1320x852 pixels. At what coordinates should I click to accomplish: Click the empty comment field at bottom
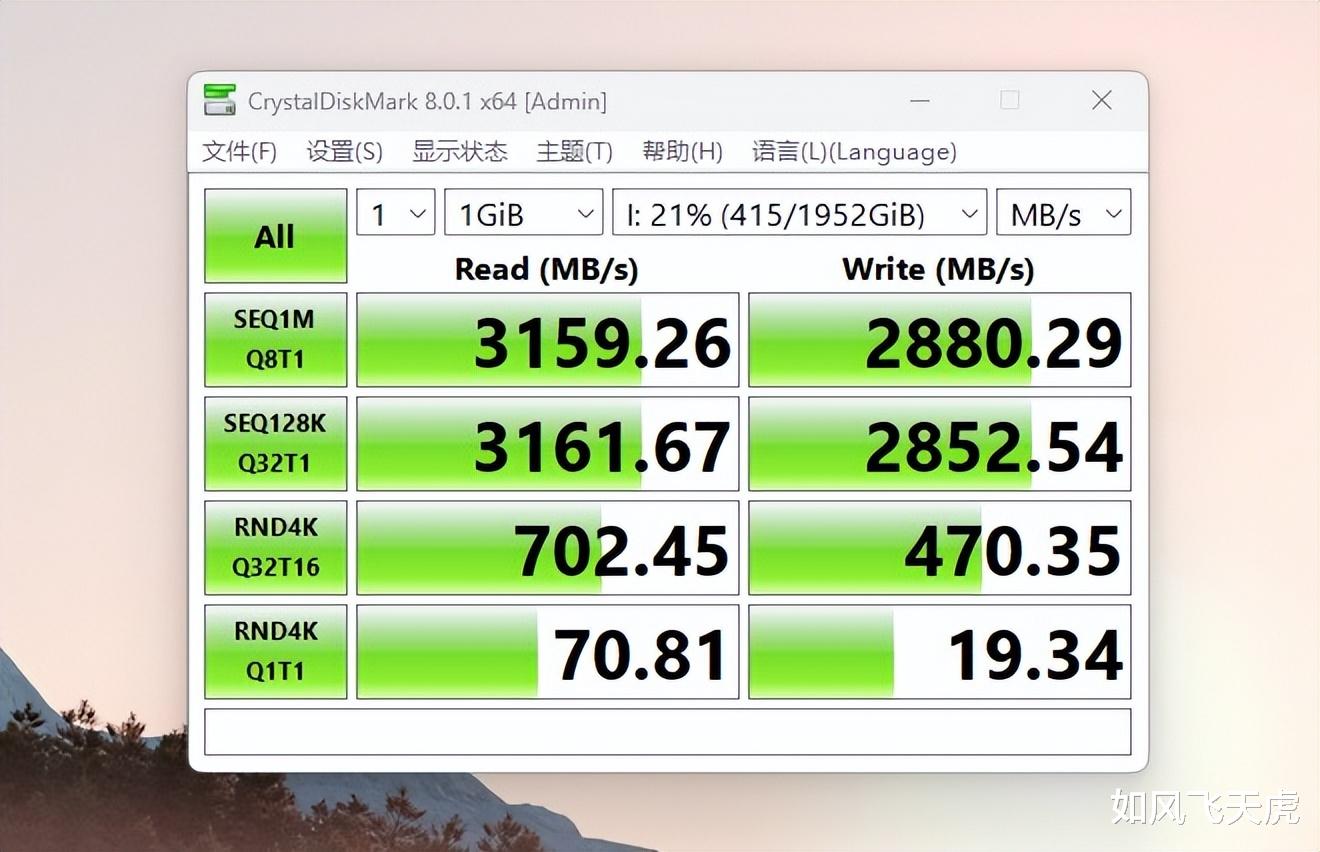pos(668,732)
